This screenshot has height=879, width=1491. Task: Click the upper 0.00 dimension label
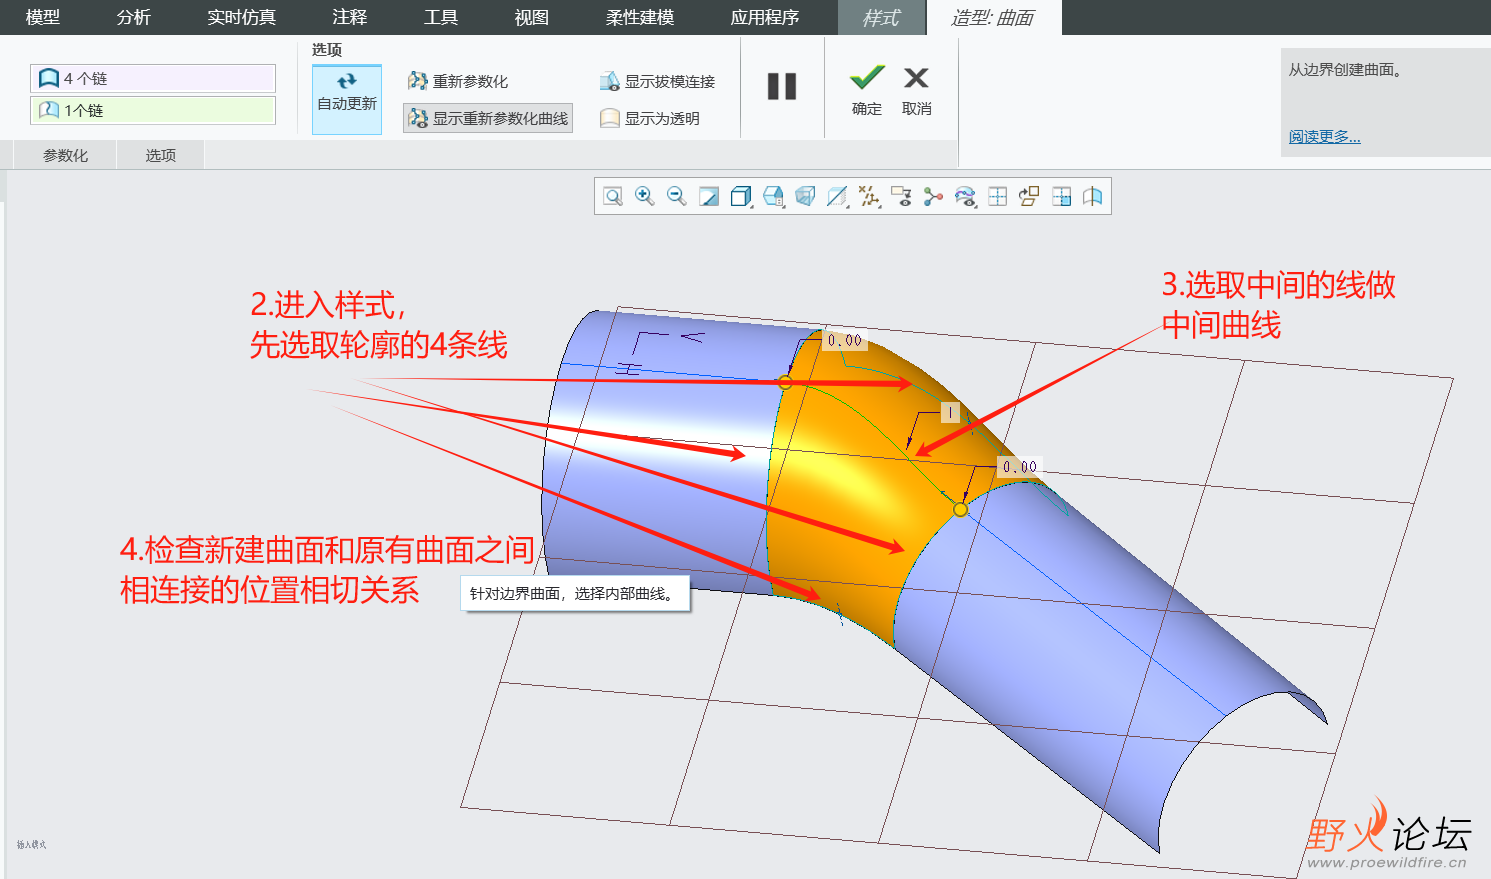pos(845,340)
